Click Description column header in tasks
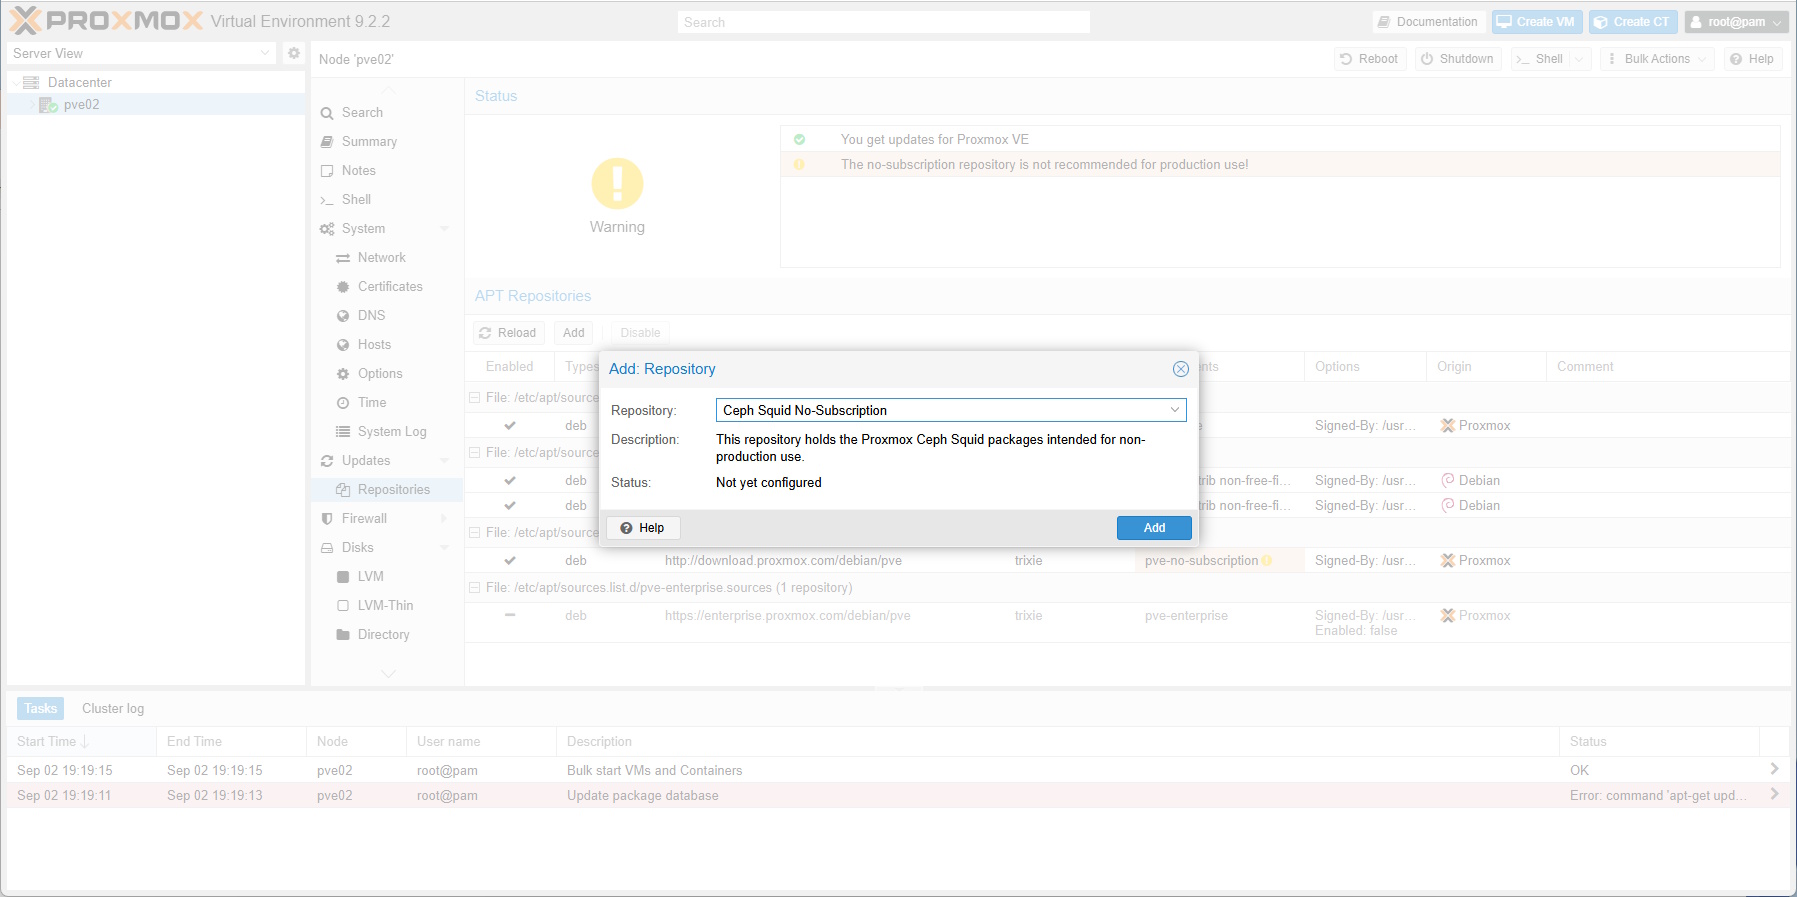The image size is (1797, 897). click(1057, 742)
